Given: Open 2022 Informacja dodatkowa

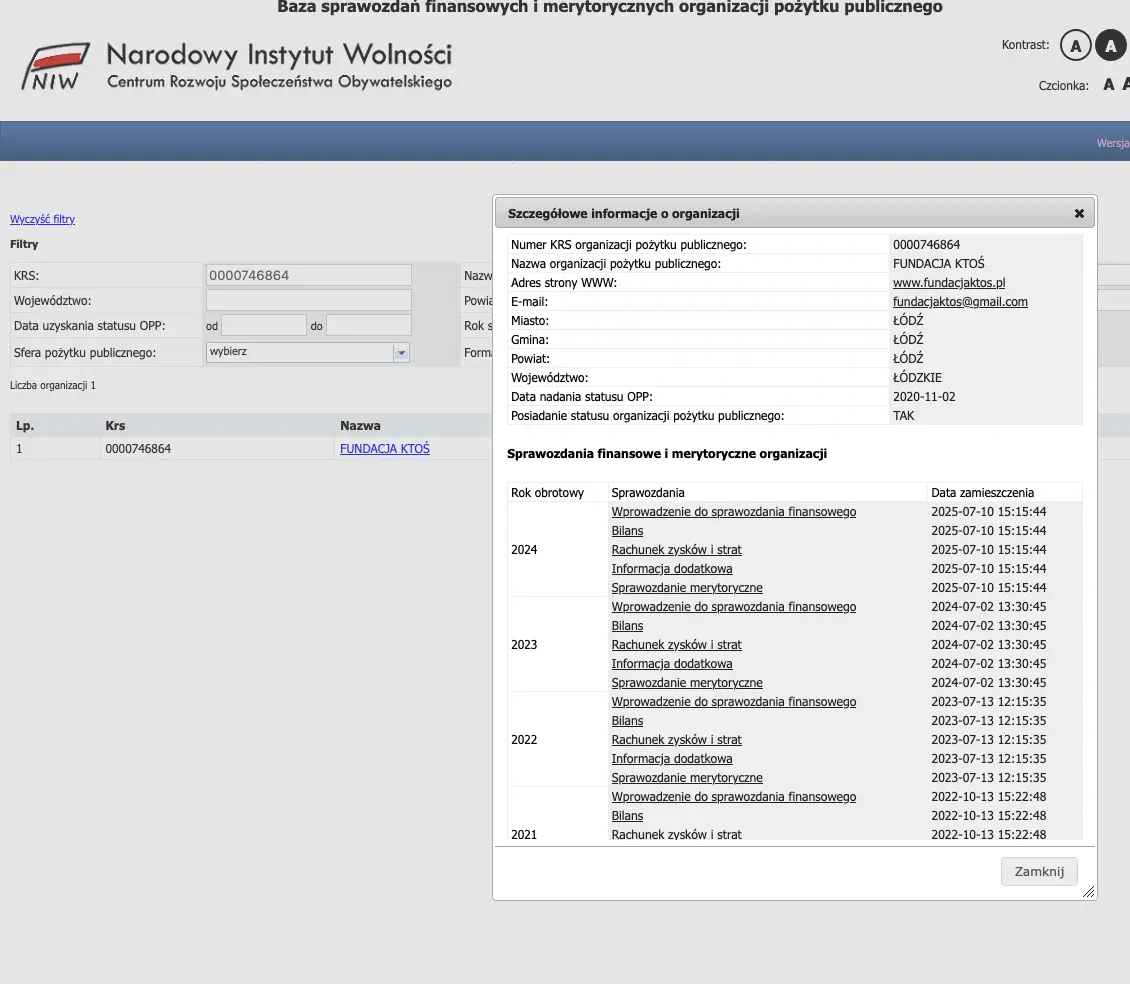Looking at the screenshot, I should click(x=672, y=759).
